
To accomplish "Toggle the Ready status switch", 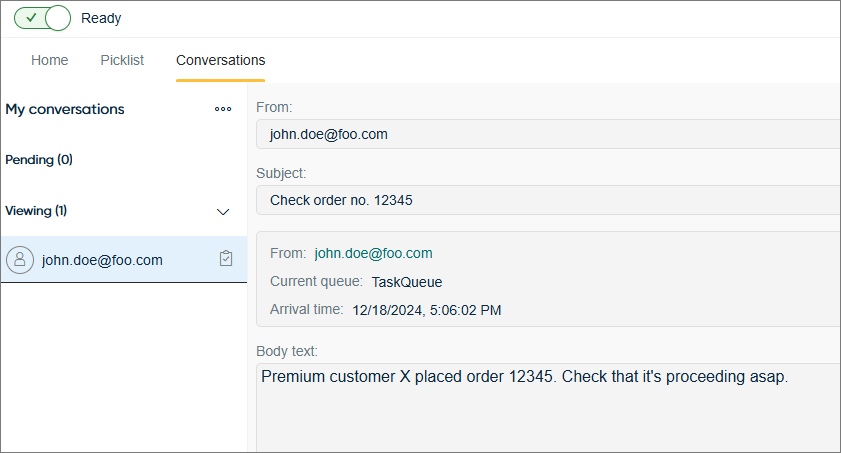I will pyautogui.click(x=42, y=18).
